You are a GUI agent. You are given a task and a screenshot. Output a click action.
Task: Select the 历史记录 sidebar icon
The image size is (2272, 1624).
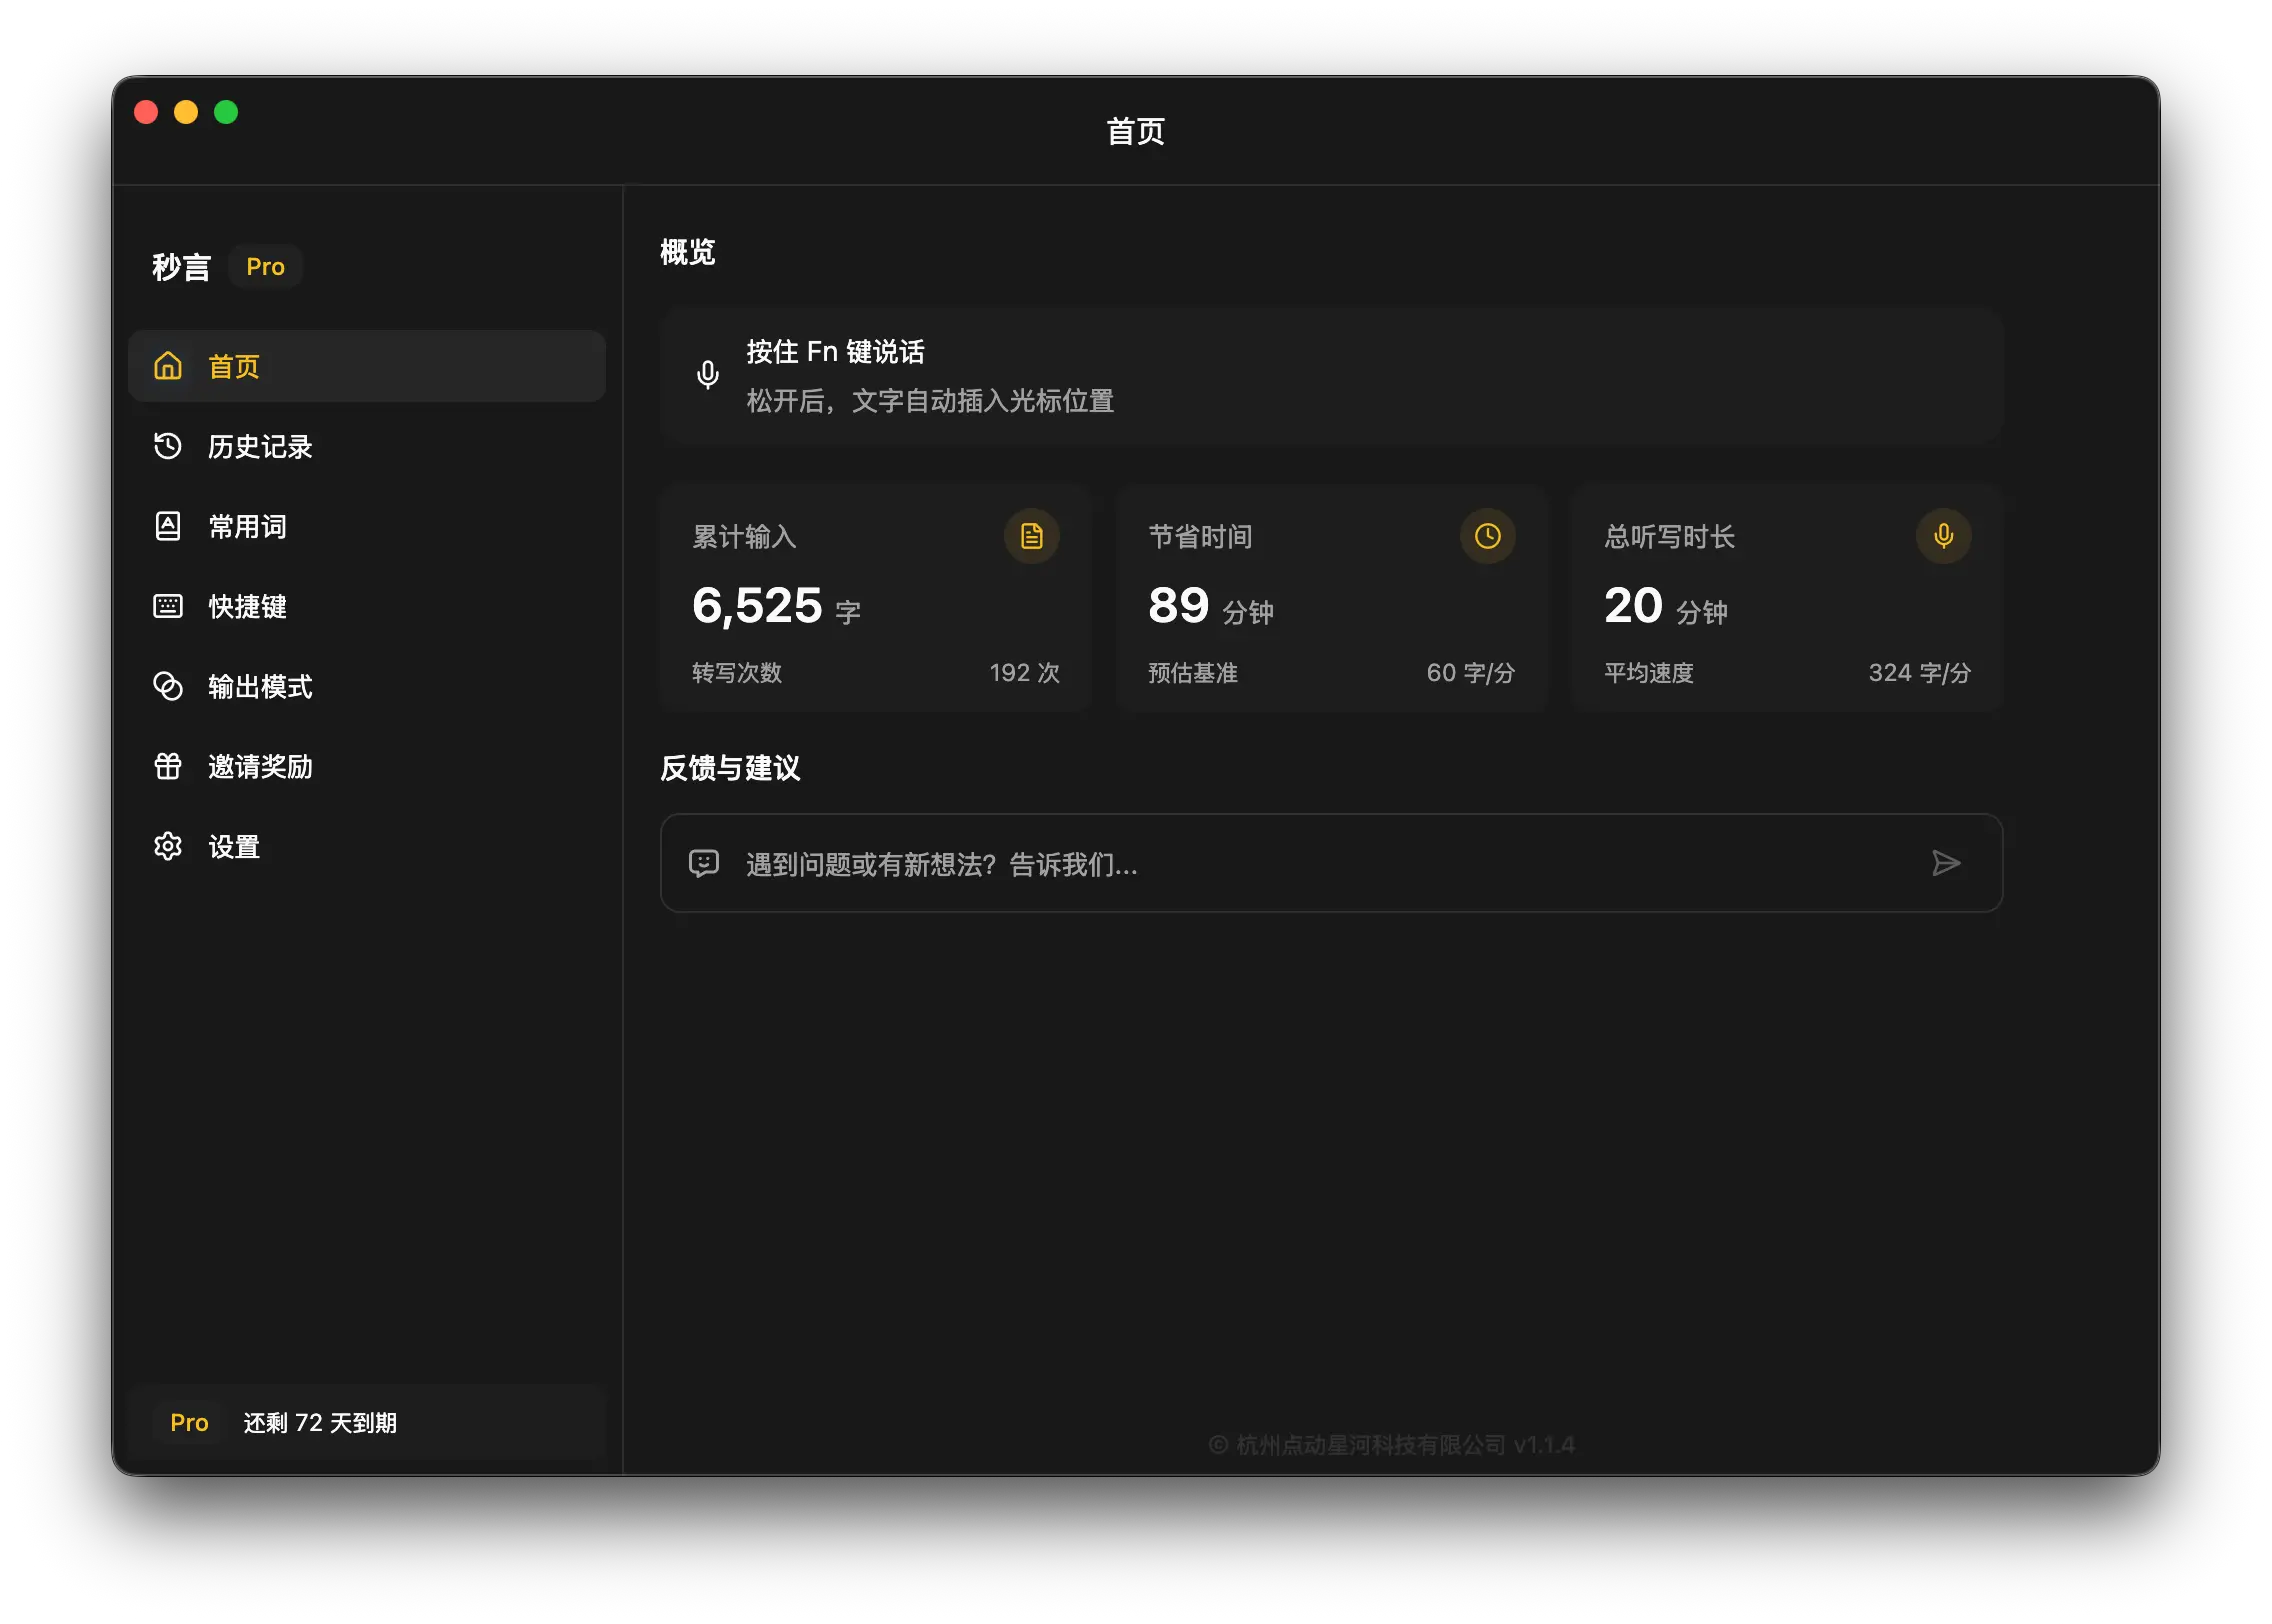pyautogui.click(x=170, y=447)
